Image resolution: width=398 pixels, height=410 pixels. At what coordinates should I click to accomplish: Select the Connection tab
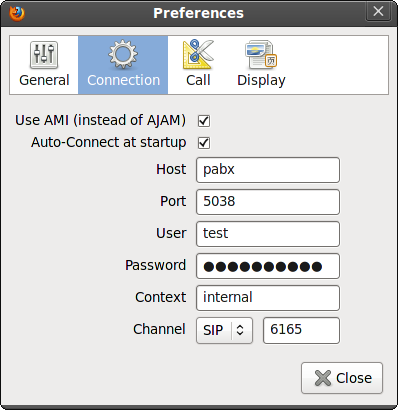(123, 65)
